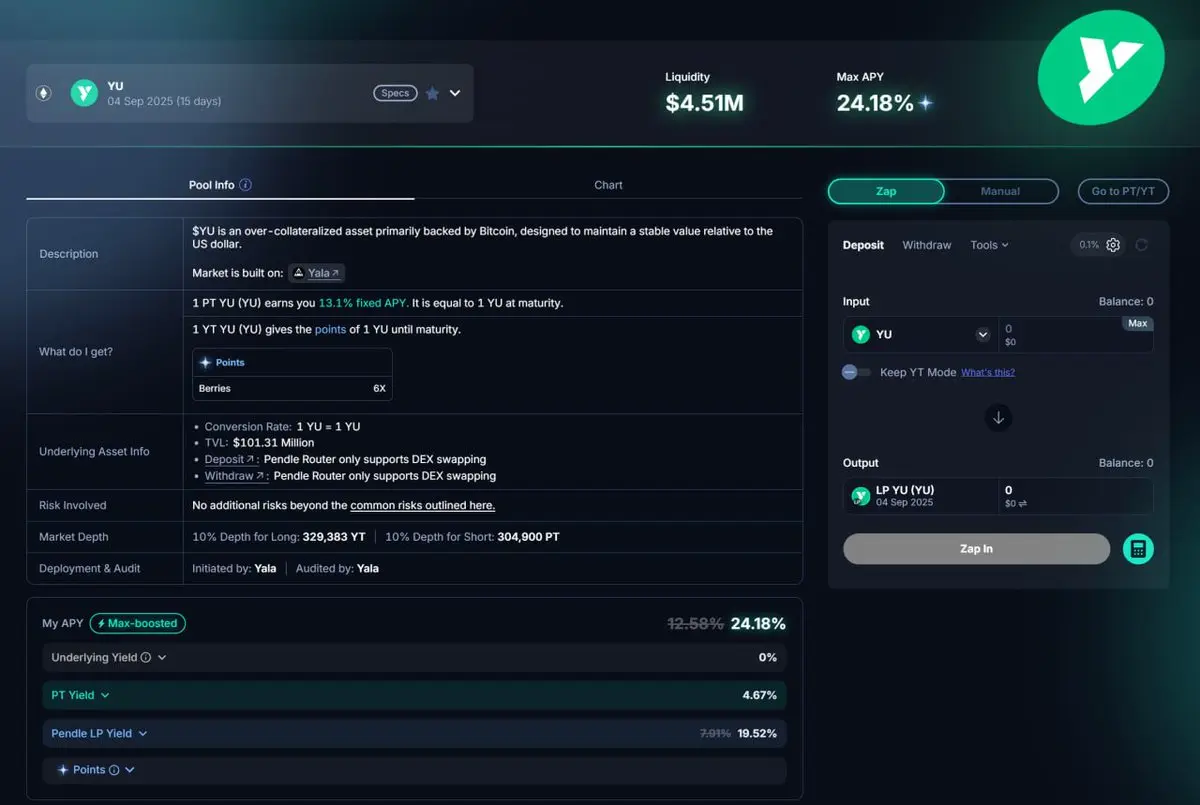Expand the YU market selector chevron
The image size is (1200, 805).
(x=455, y=93)
